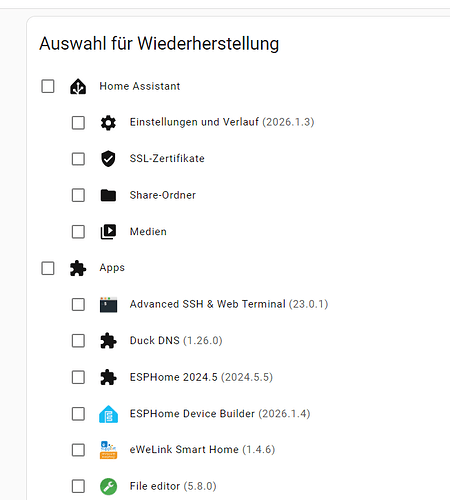Check the Medien checkbox
Viewport: 450px width, 500px height.
click(x=78, y=232)
